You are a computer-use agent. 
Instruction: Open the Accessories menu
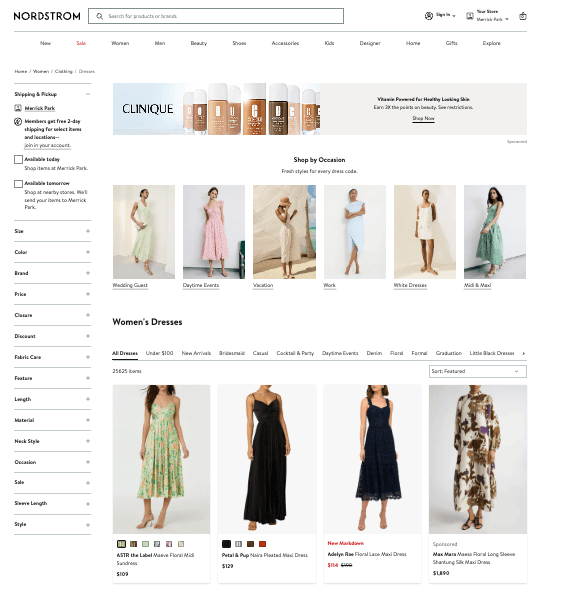(285, 43)
